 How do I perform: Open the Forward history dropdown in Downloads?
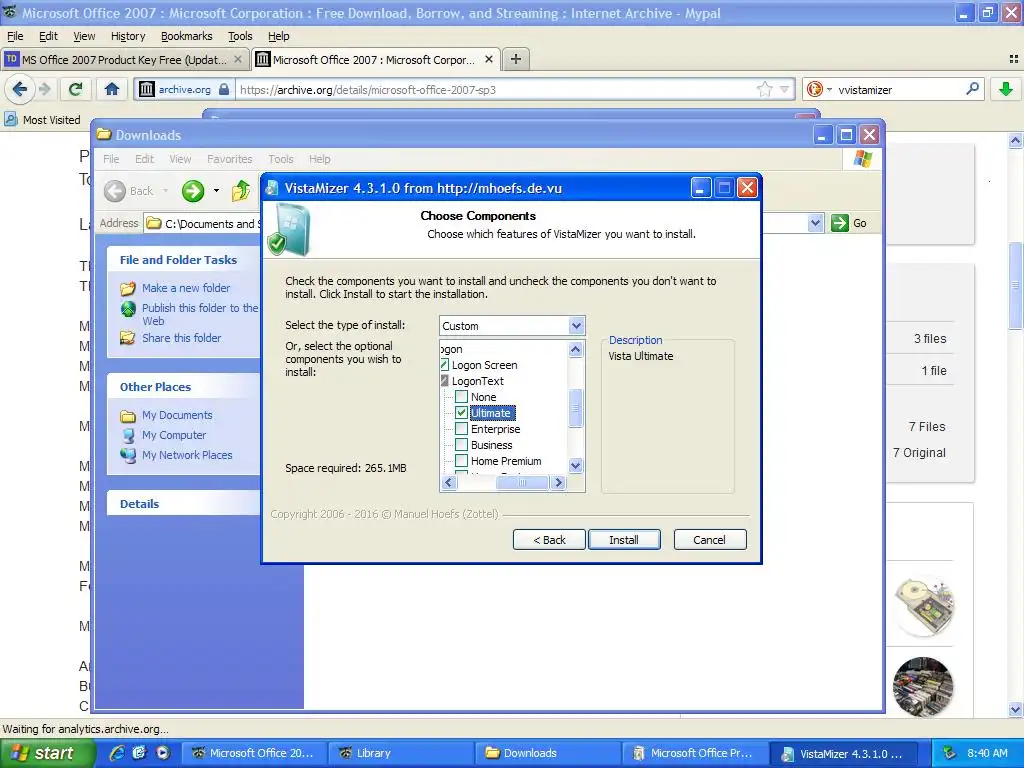point(216,191)
